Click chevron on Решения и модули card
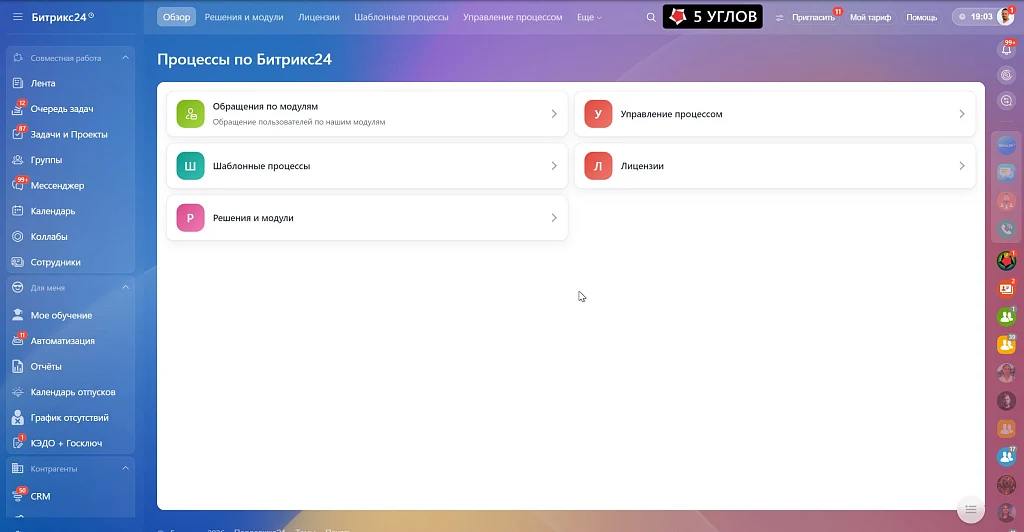This screenshot has height=532, width=1024. click(554, 218)
